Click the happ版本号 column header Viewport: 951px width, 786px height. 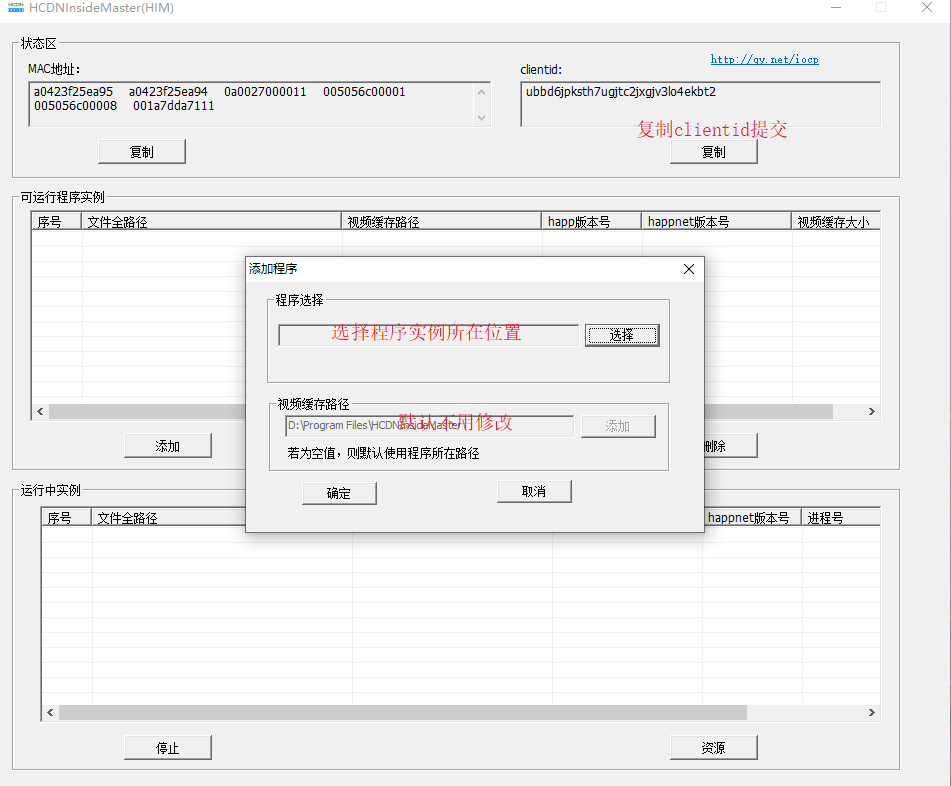pyautogui.click(x=592, y=222)
